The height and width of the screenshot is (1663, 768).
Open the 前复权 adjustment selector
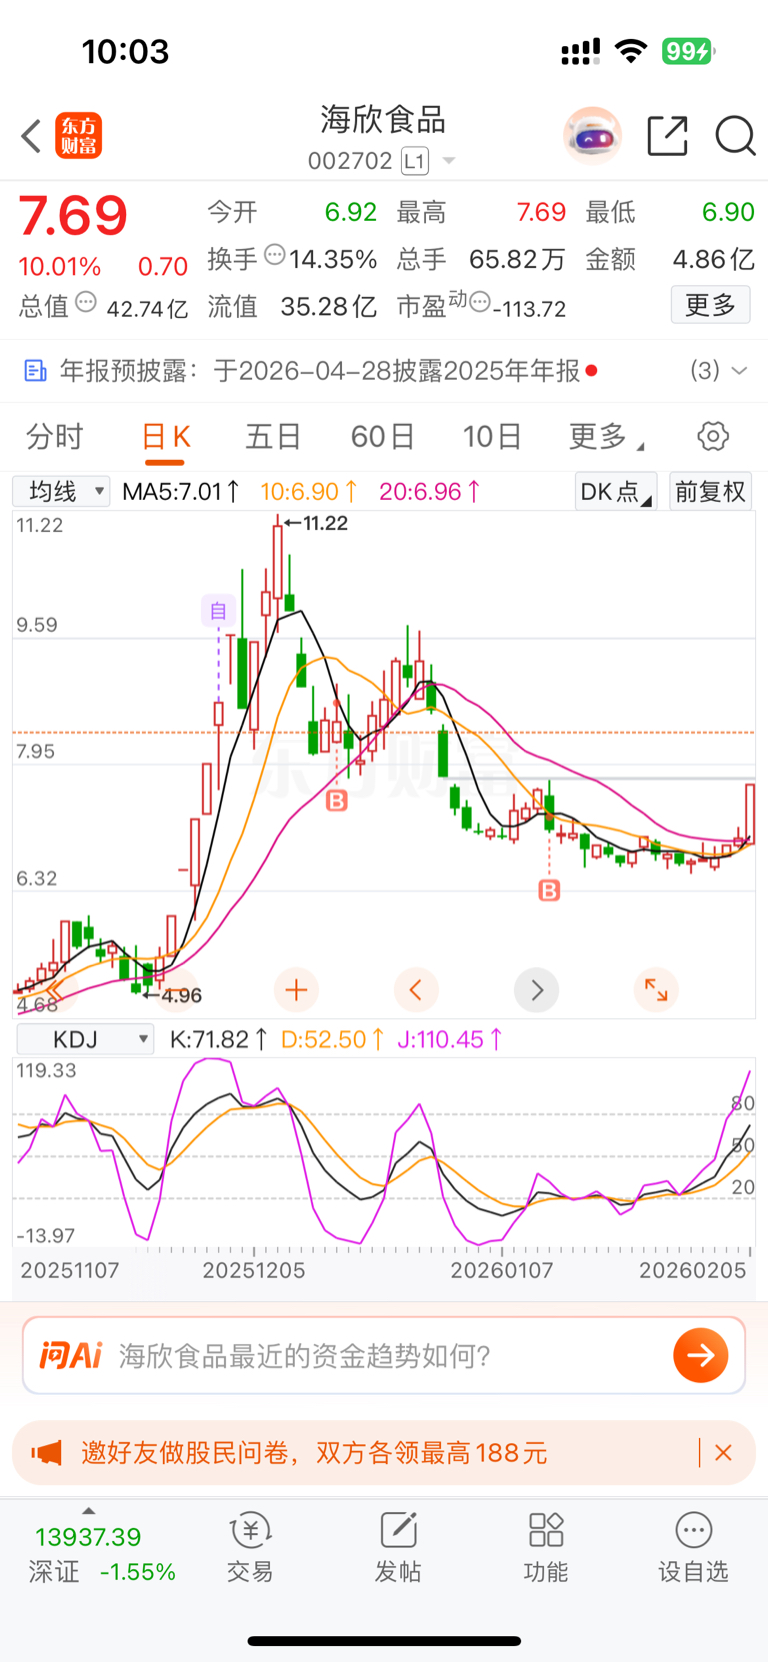coord(710,491)
